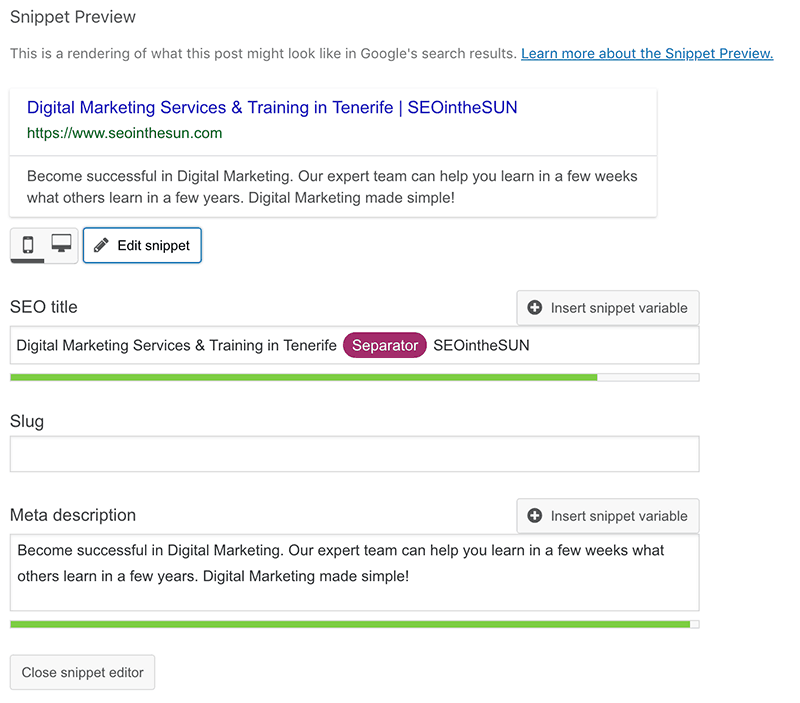The width and height of the screenshot is (800, 703).
Task: Click the Meta description length progress bar
Action: pyautogui.click(x=355, y=624)
